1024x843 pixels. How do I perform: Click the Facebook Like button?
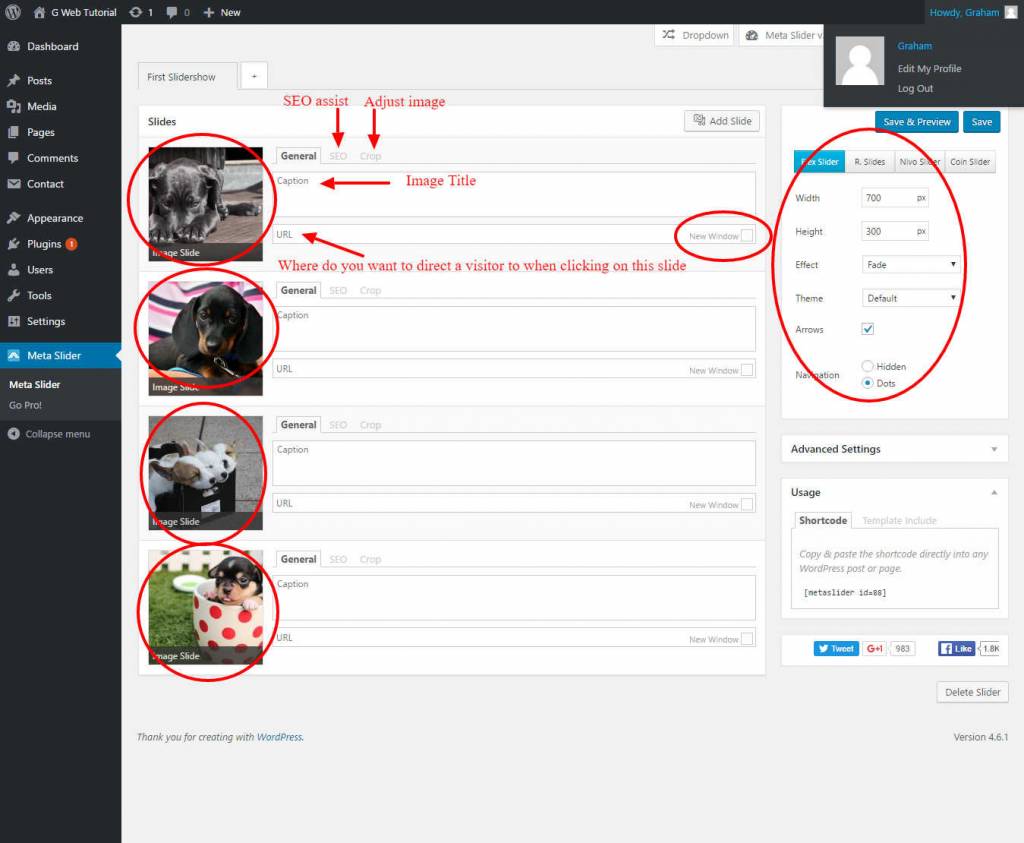pos(956,648)
